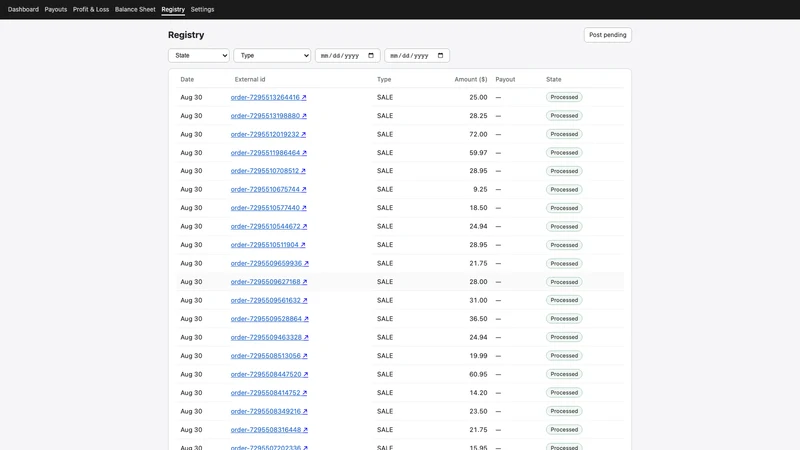Click the Amount ($) column header
800x450 pixels.
pyautogui.click(x=471, y=79)
